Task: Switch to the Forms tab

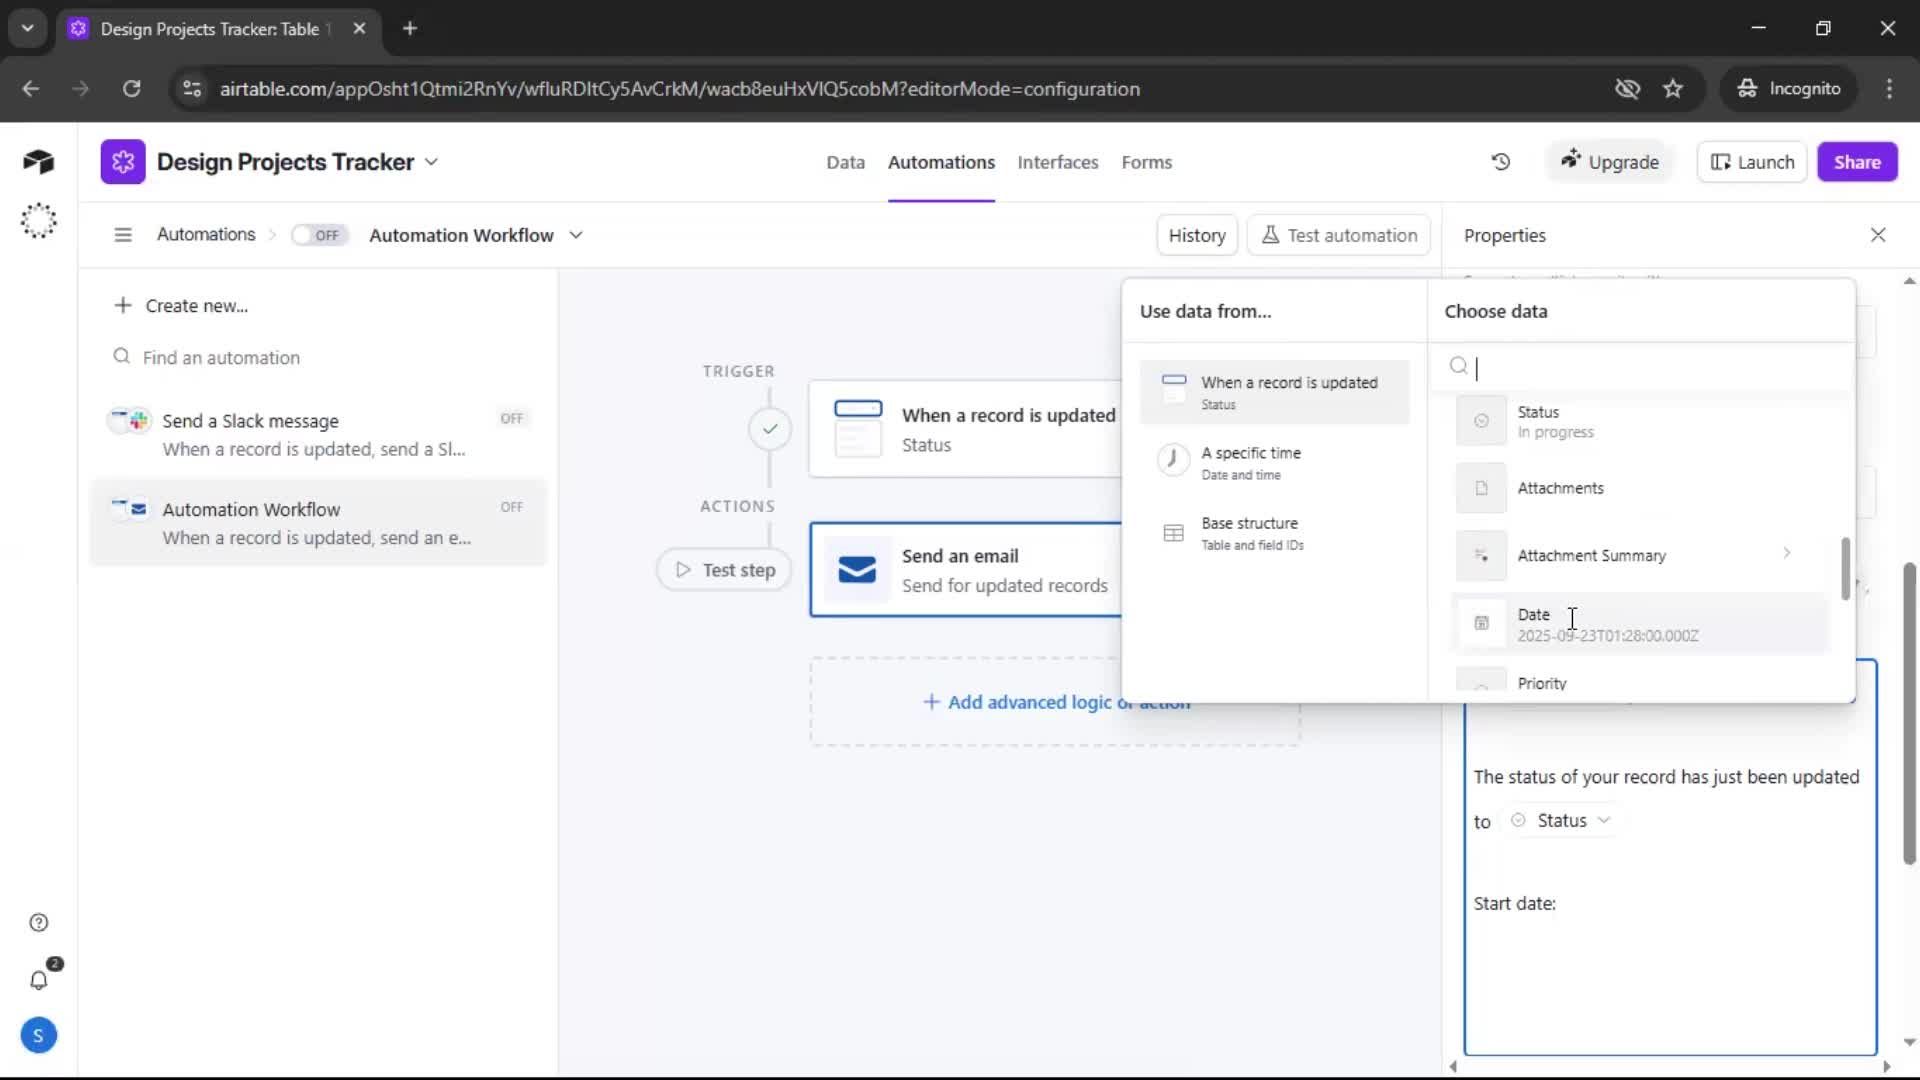Action: coord(1146,162)
